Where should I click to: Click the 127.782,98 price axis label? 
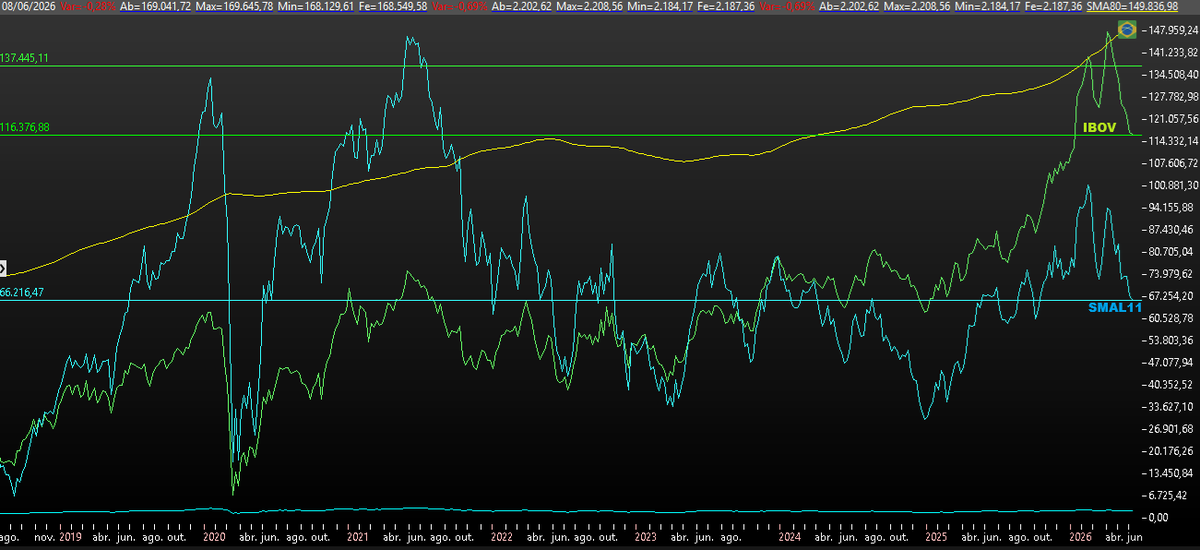tap(1171, 97)
